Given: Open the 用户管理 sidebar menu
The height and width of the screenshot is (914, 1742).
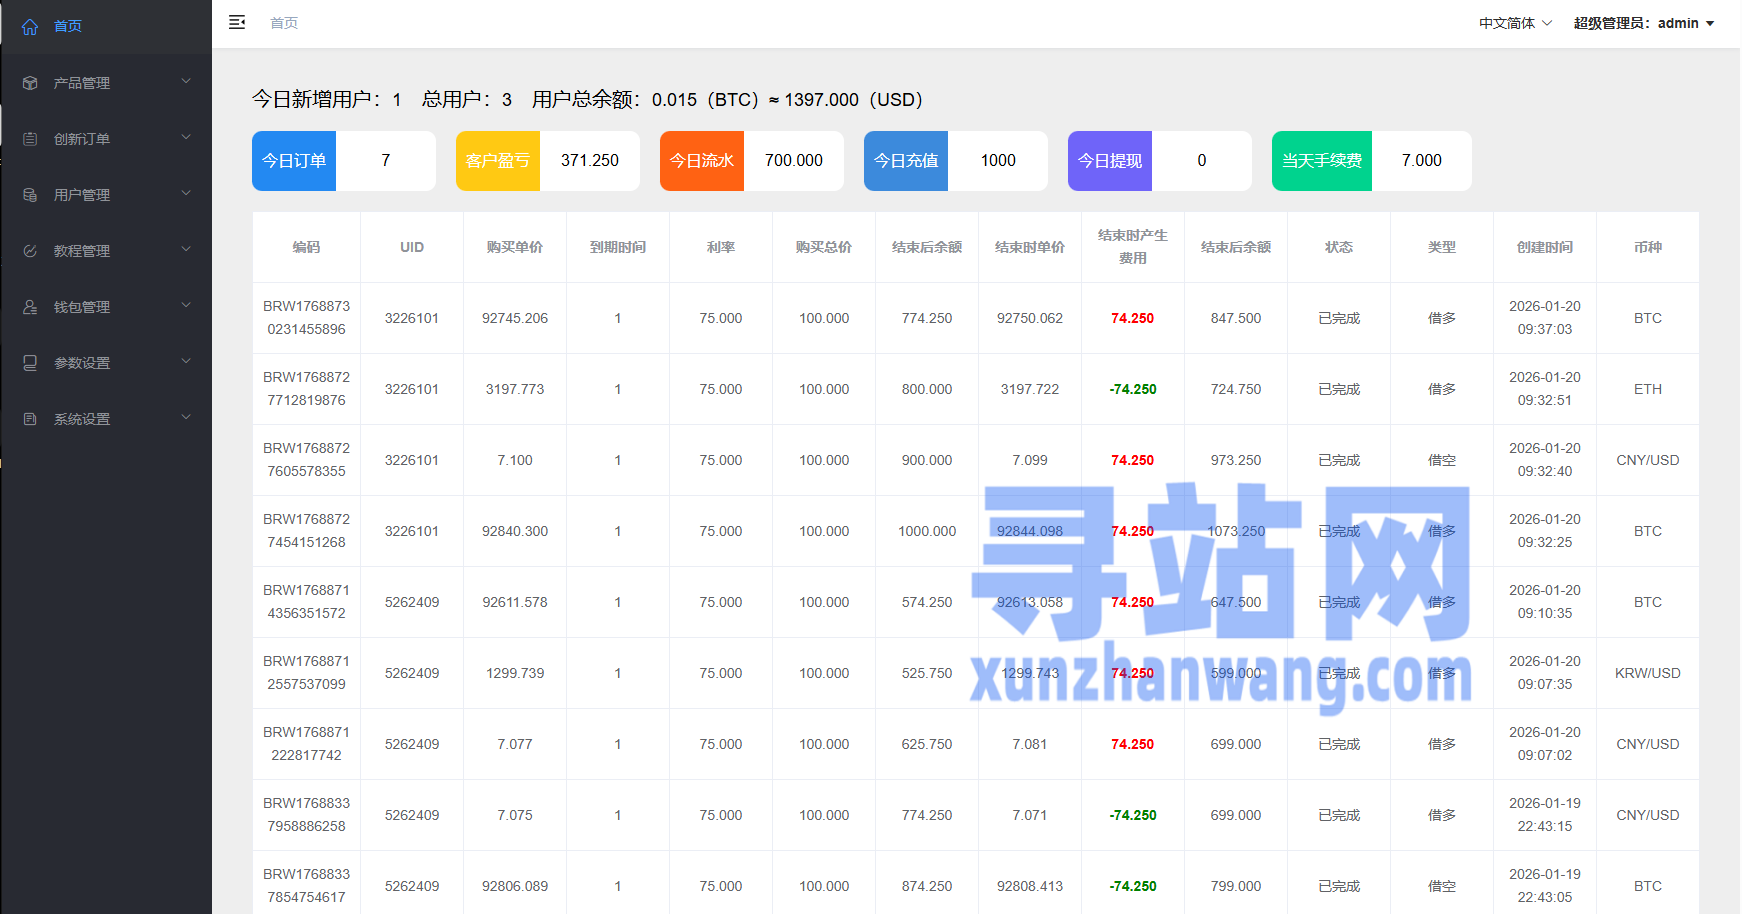Looking at the screenshot, I should 82,195.
